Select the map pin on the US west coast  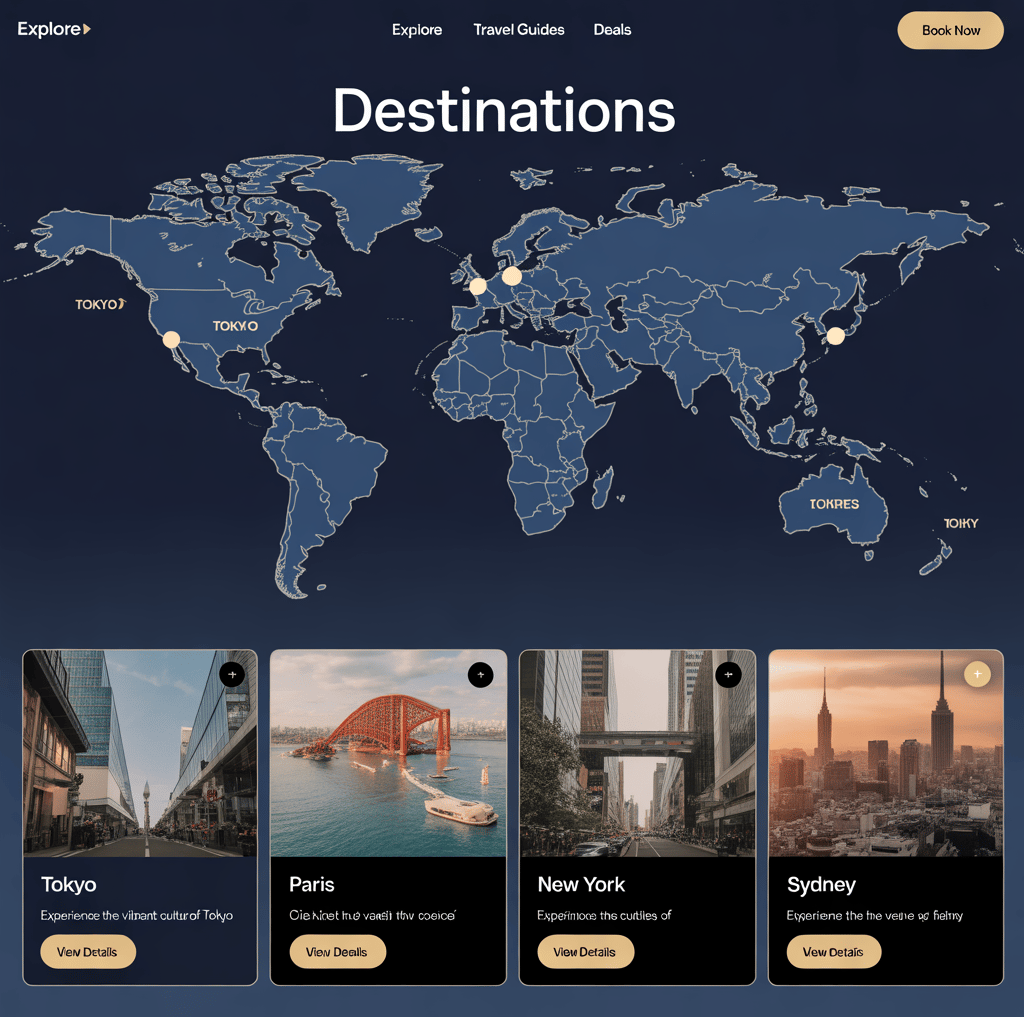pos(171,340)
